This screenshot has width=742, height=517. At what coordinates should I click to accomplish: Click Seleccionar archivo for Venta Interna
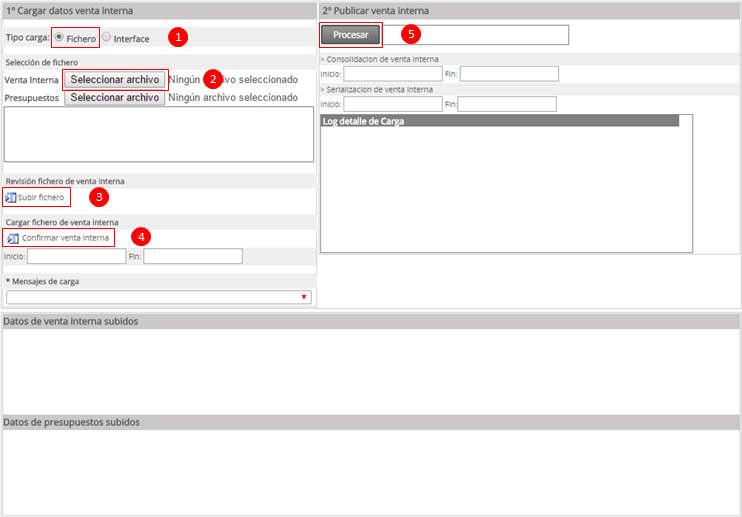(x=115, y=79)
